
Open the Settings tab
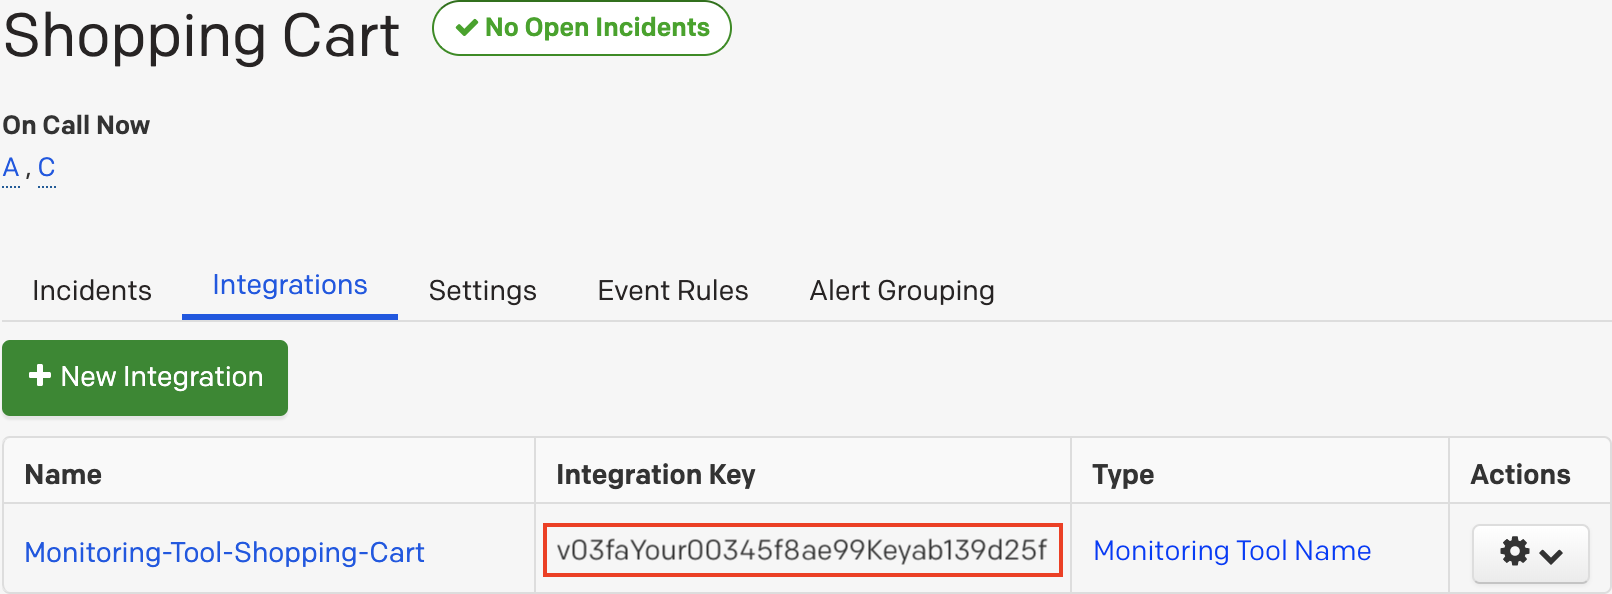pos(482,290)
